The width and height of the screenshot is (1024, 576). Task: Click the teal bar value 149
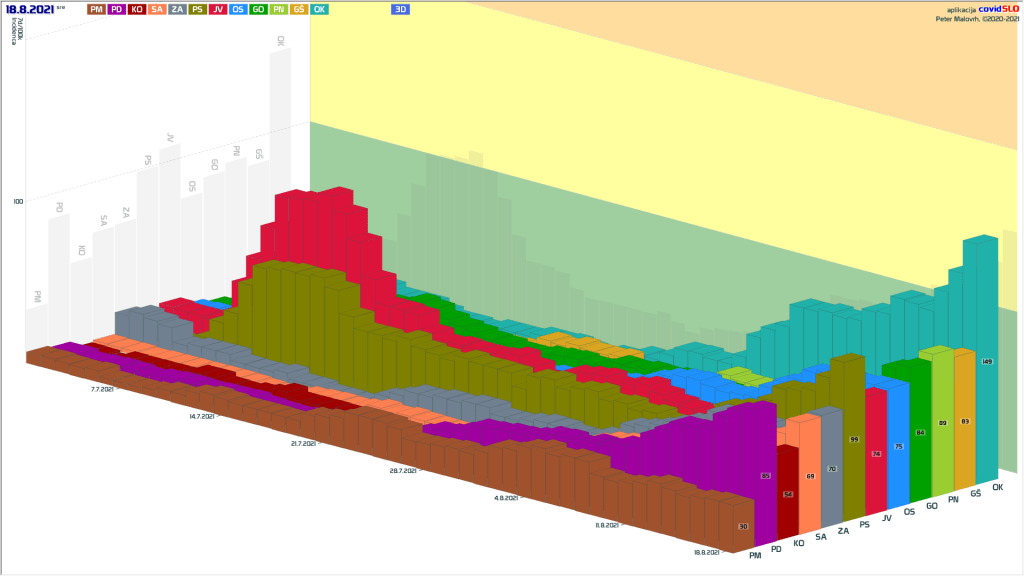pyautogui.click(x=986, y=361)
